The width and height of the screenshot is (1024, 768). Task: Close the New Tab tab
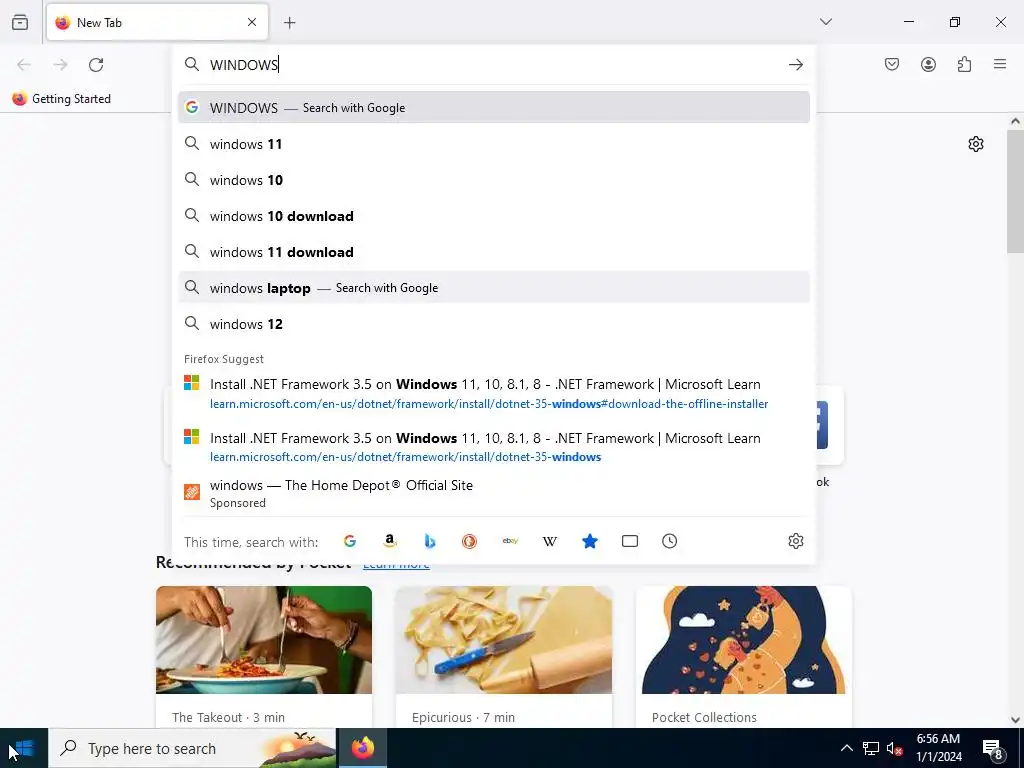[x=252, y=22]
